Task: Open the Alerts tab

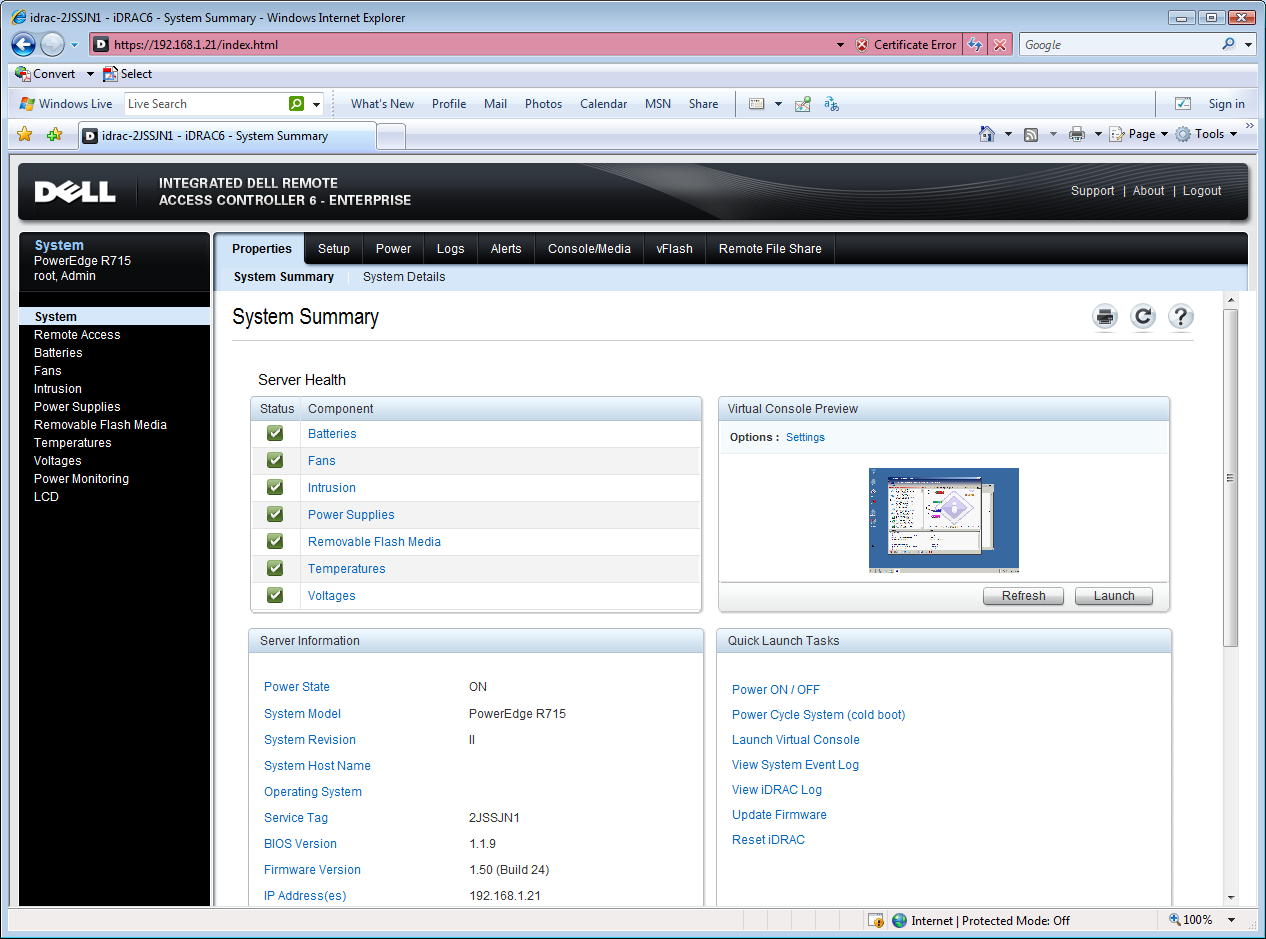Action: click(x=506, y=249)
